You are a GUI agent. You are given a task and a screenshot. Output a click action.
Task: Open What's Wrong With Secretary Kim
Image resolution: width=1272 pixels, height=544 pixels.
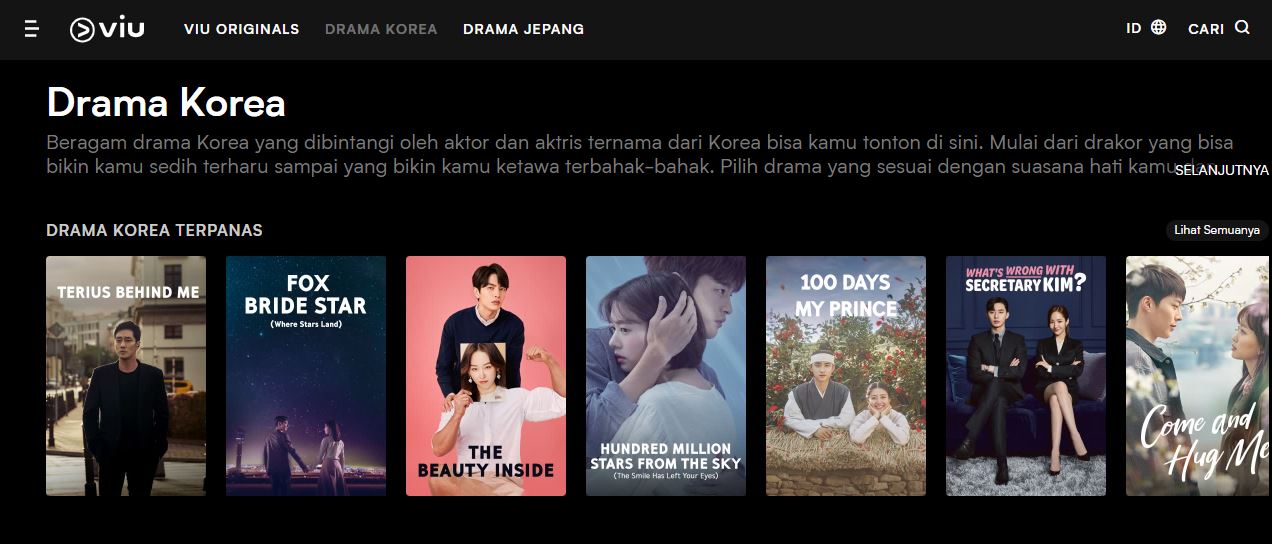pos(1026,376)
